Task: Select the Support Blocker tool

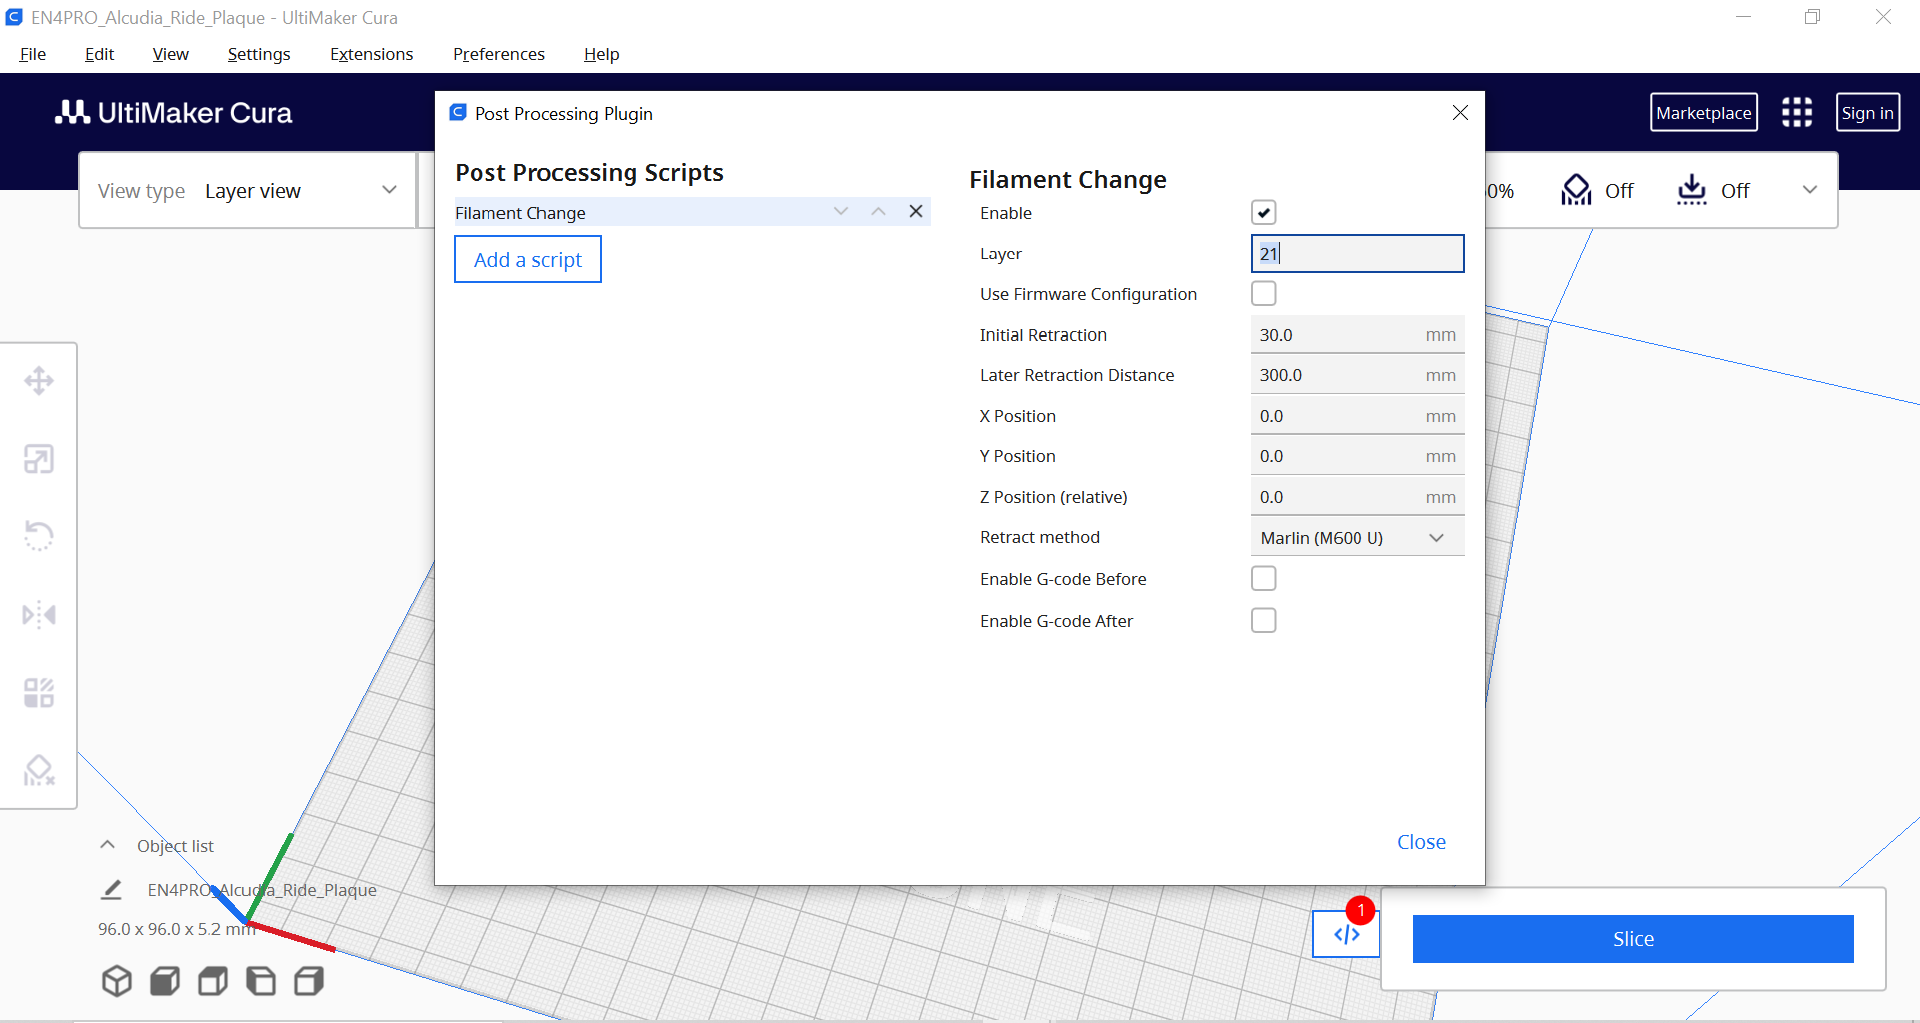Action: (39, 770)
